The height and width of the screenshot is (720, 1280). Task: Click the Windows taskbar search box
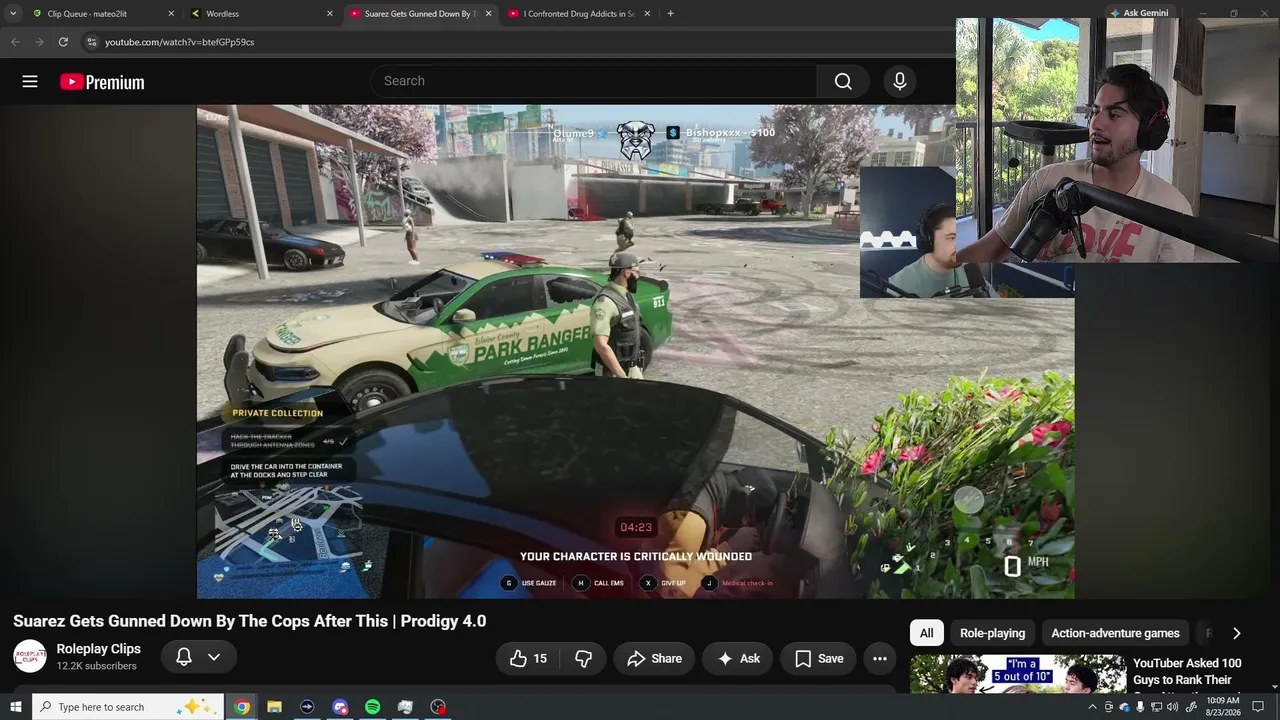coord(128,707)
